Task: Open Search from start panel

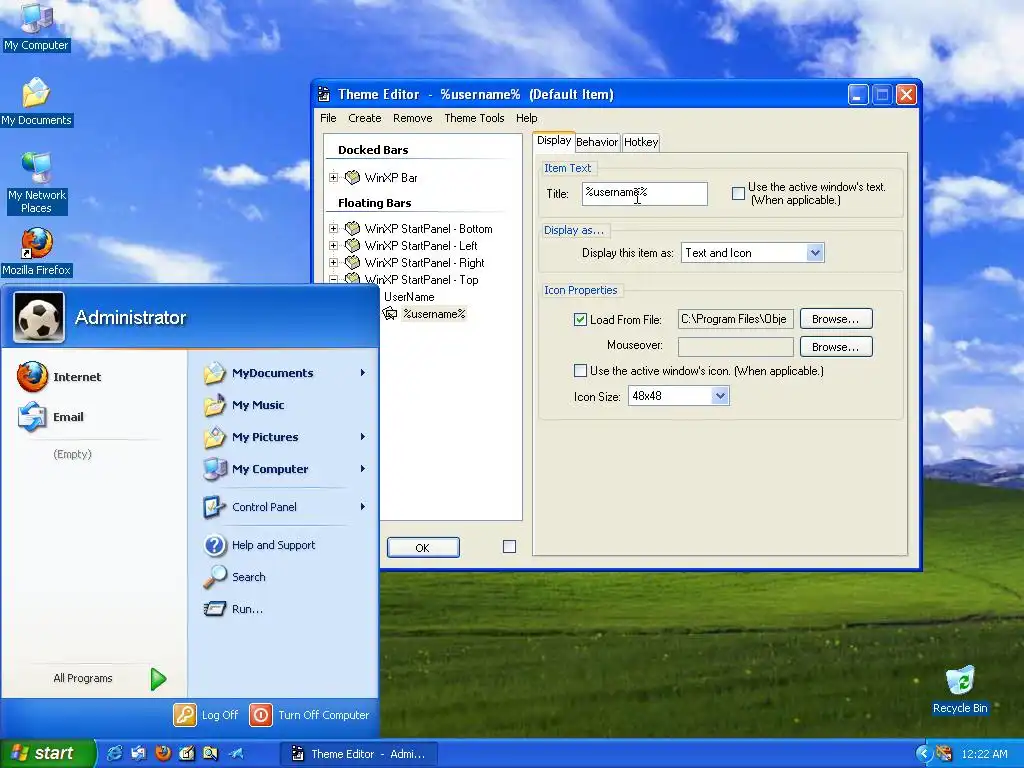Action: click(234, 577)
